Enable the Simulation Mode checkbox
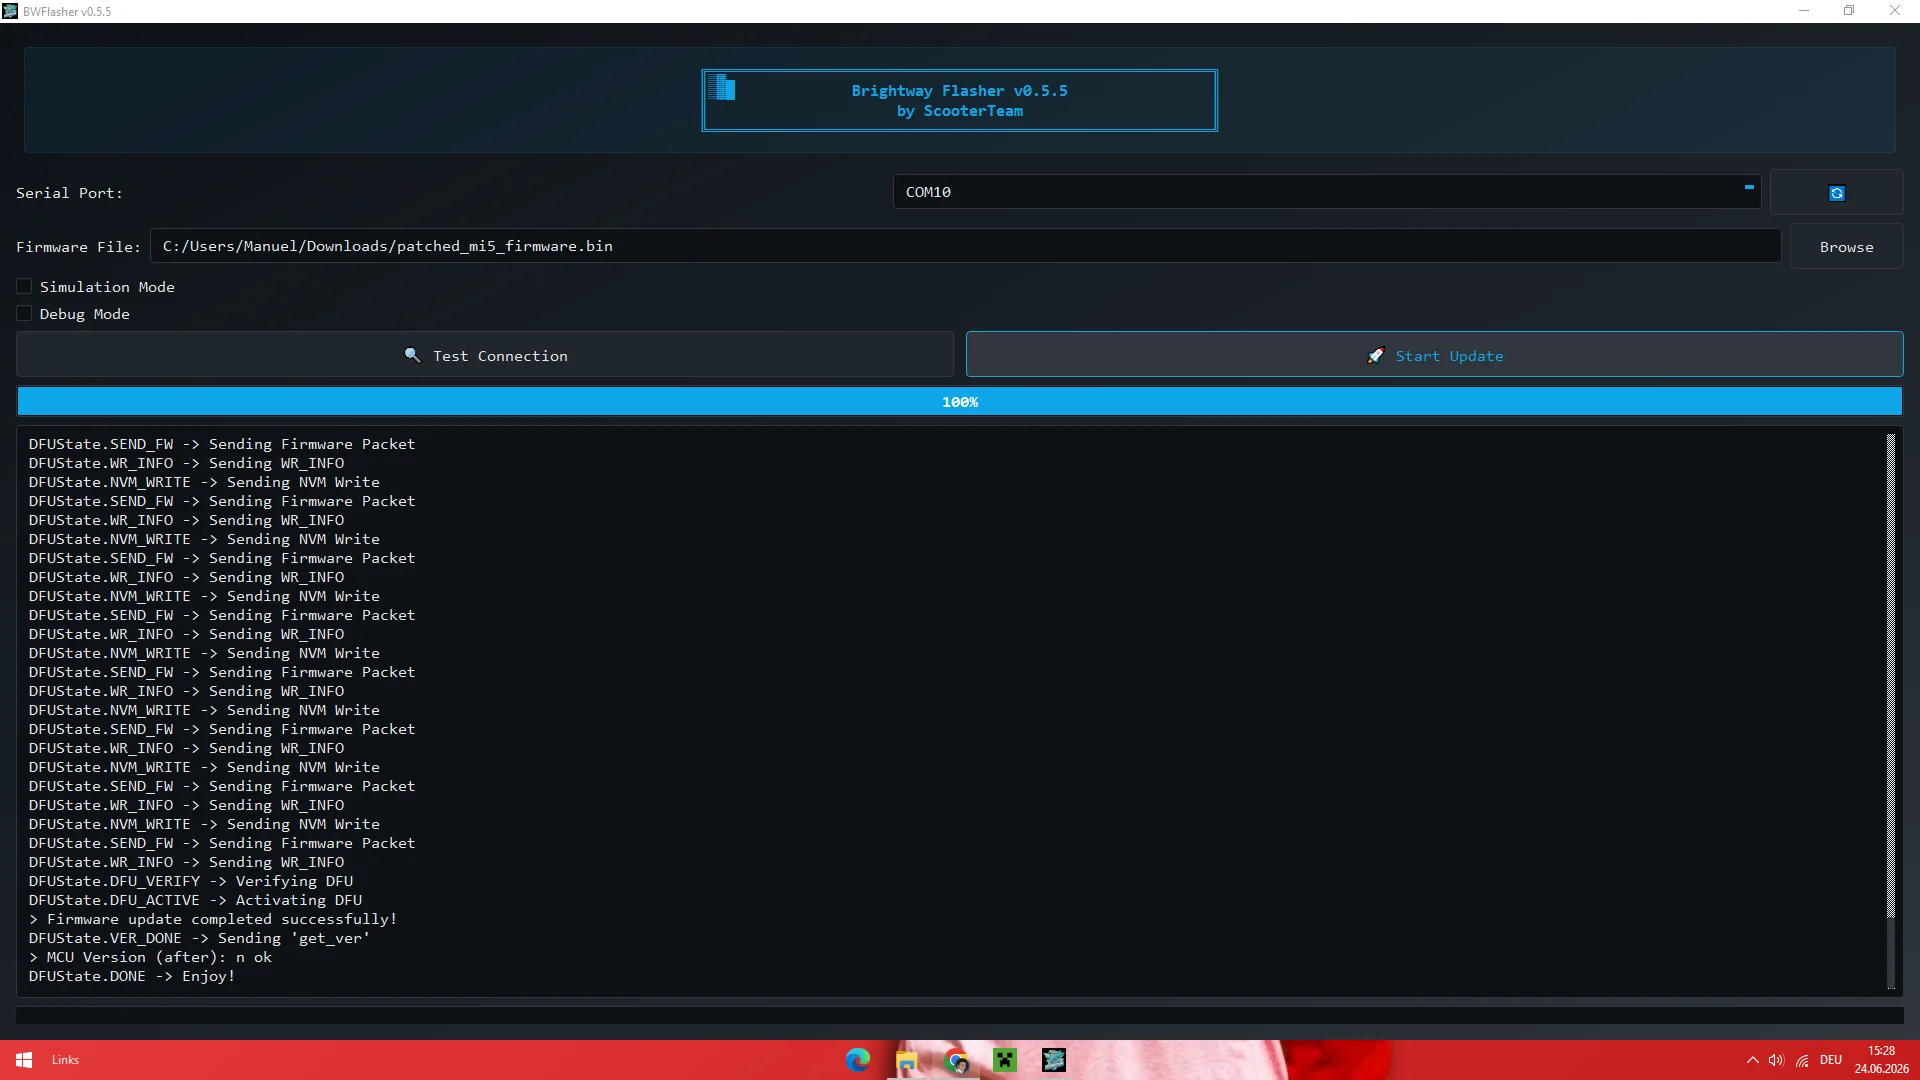1920x1080 pixels. pyautogui.click(x=24, y=287)
